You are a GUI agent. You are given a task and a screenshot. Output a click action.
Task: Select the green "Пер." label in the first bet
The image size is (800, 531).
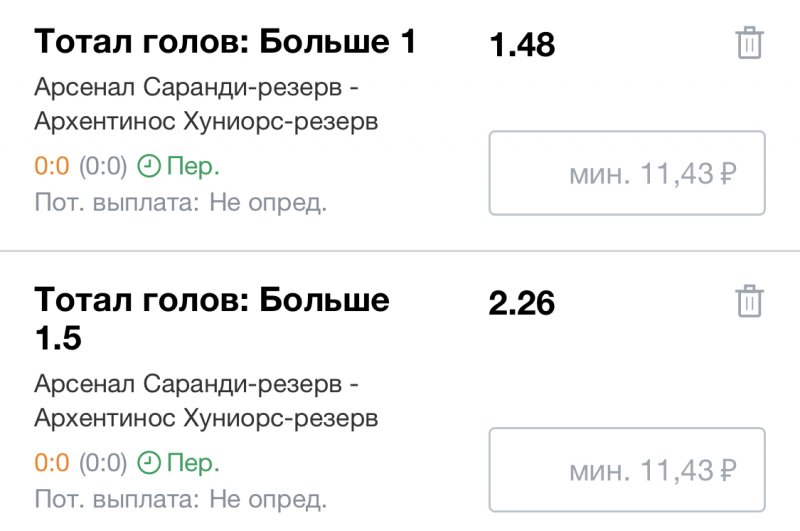coord(192,165)
